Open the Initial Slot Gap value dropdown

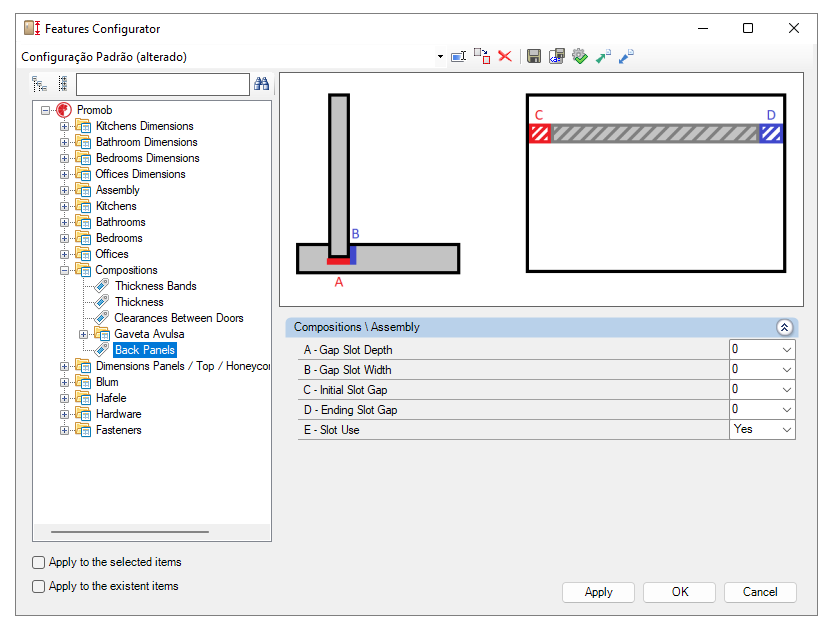pos(787,390)
